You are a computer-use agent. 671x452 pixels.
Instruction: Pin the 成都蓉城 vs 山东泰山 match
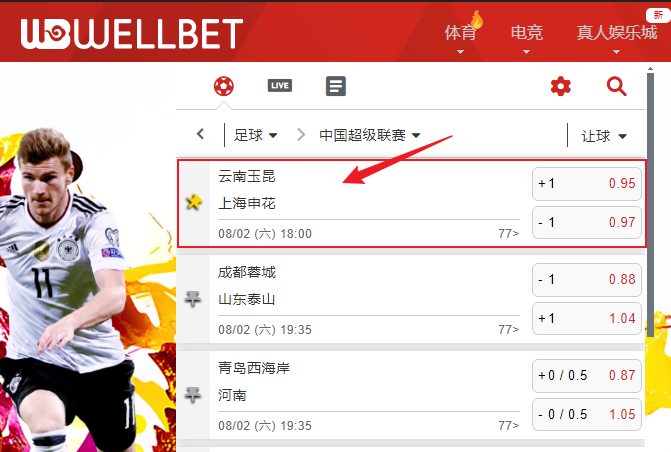click(x=193, y=298)
